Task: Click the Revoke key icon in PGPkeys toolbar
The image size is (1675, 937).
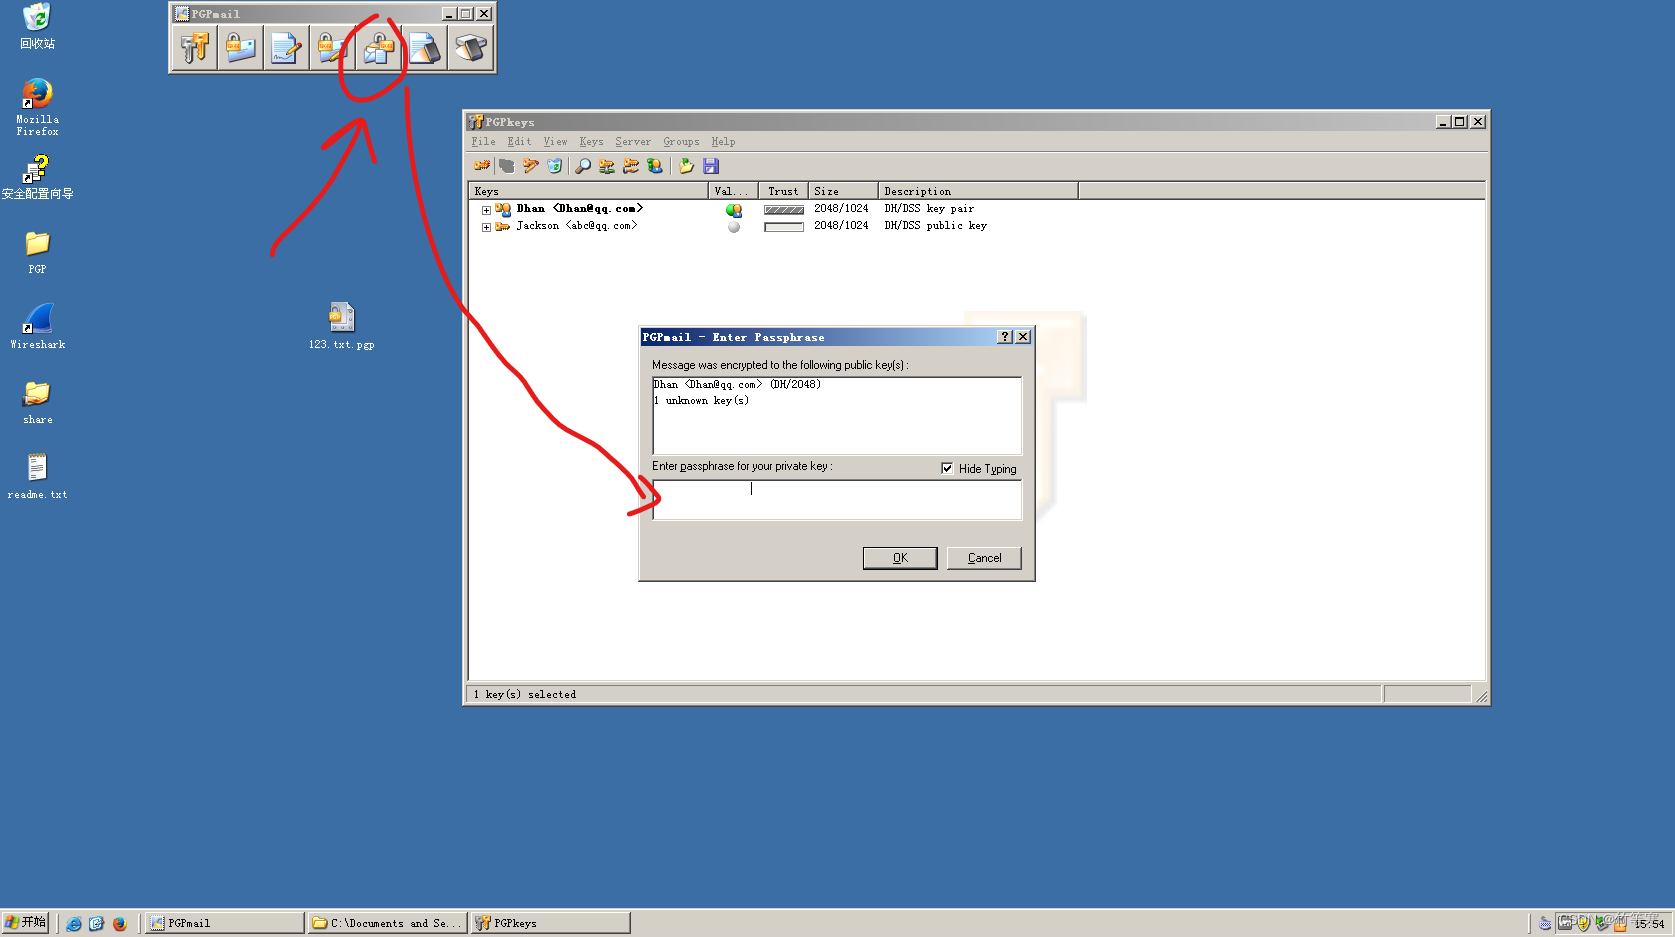Action: pos(507,166)
